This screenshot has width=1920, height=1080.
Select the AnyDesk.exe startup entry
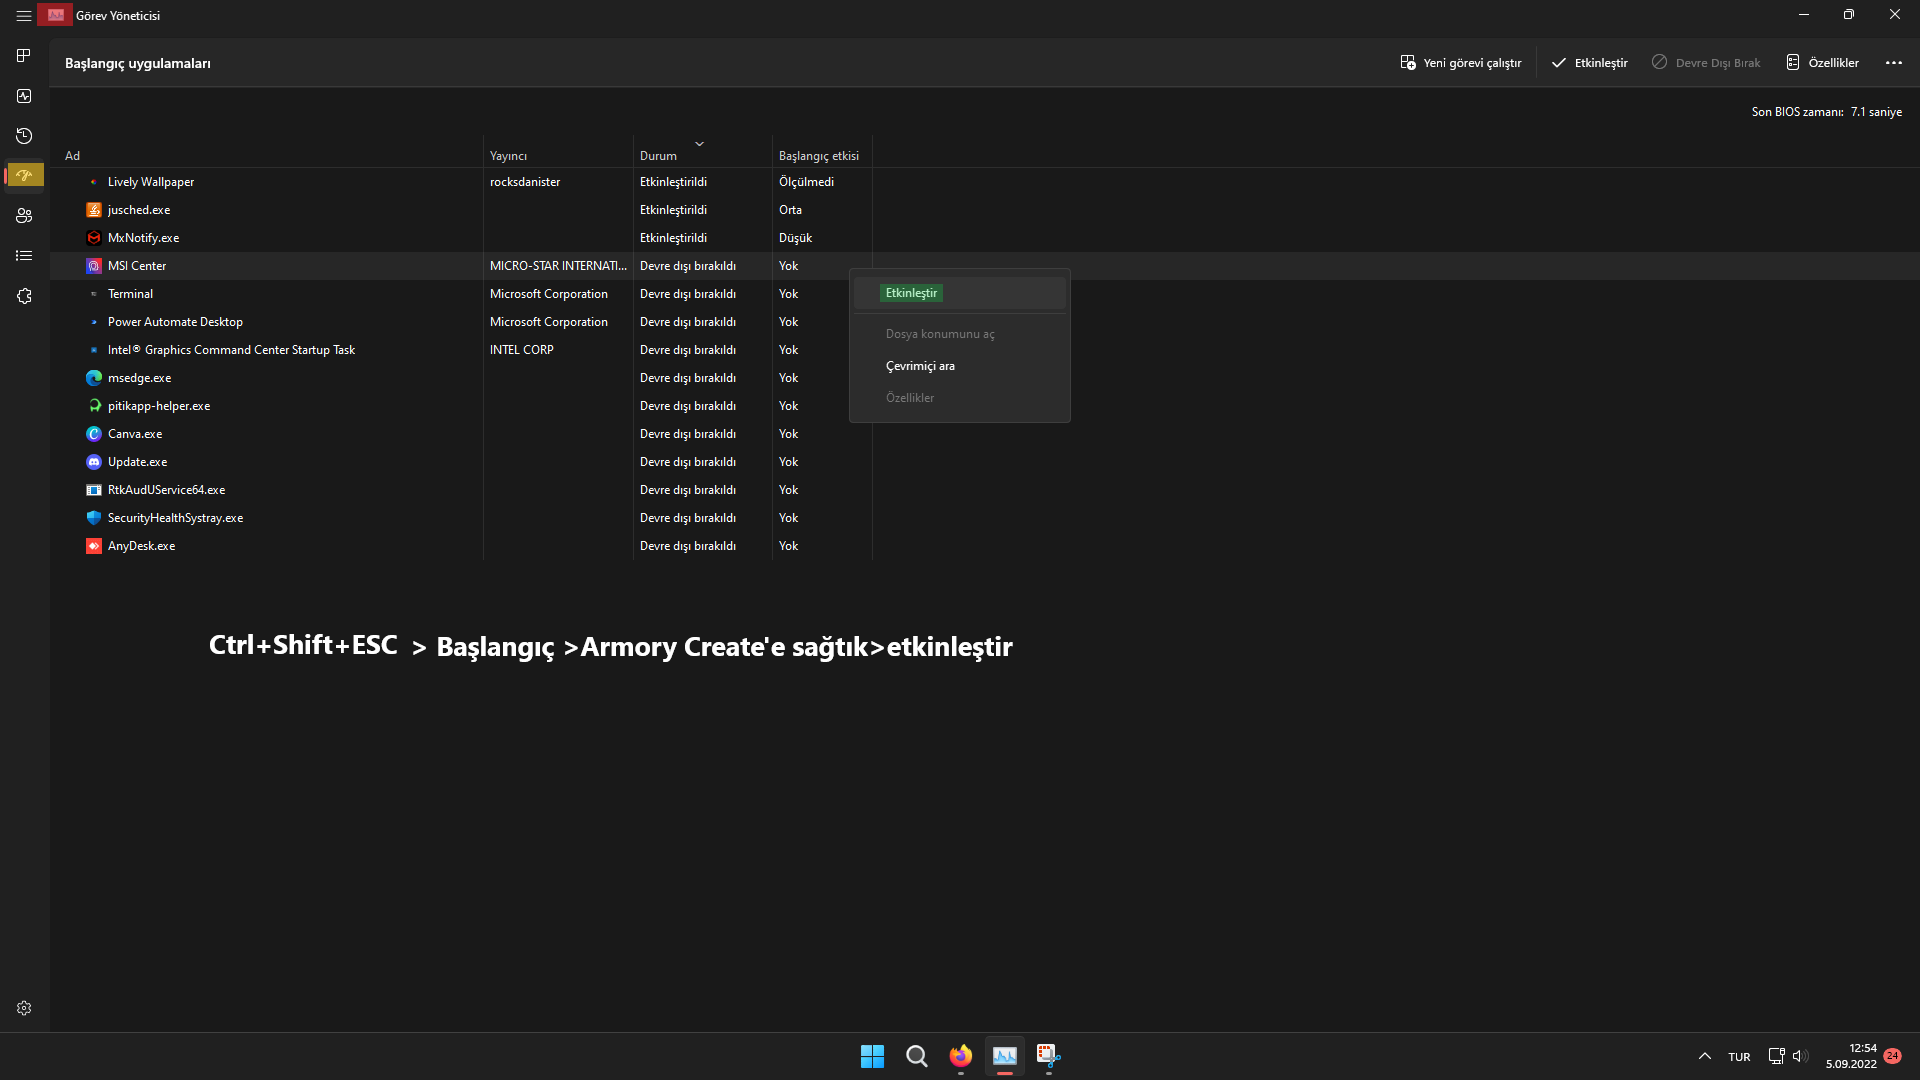141,546
